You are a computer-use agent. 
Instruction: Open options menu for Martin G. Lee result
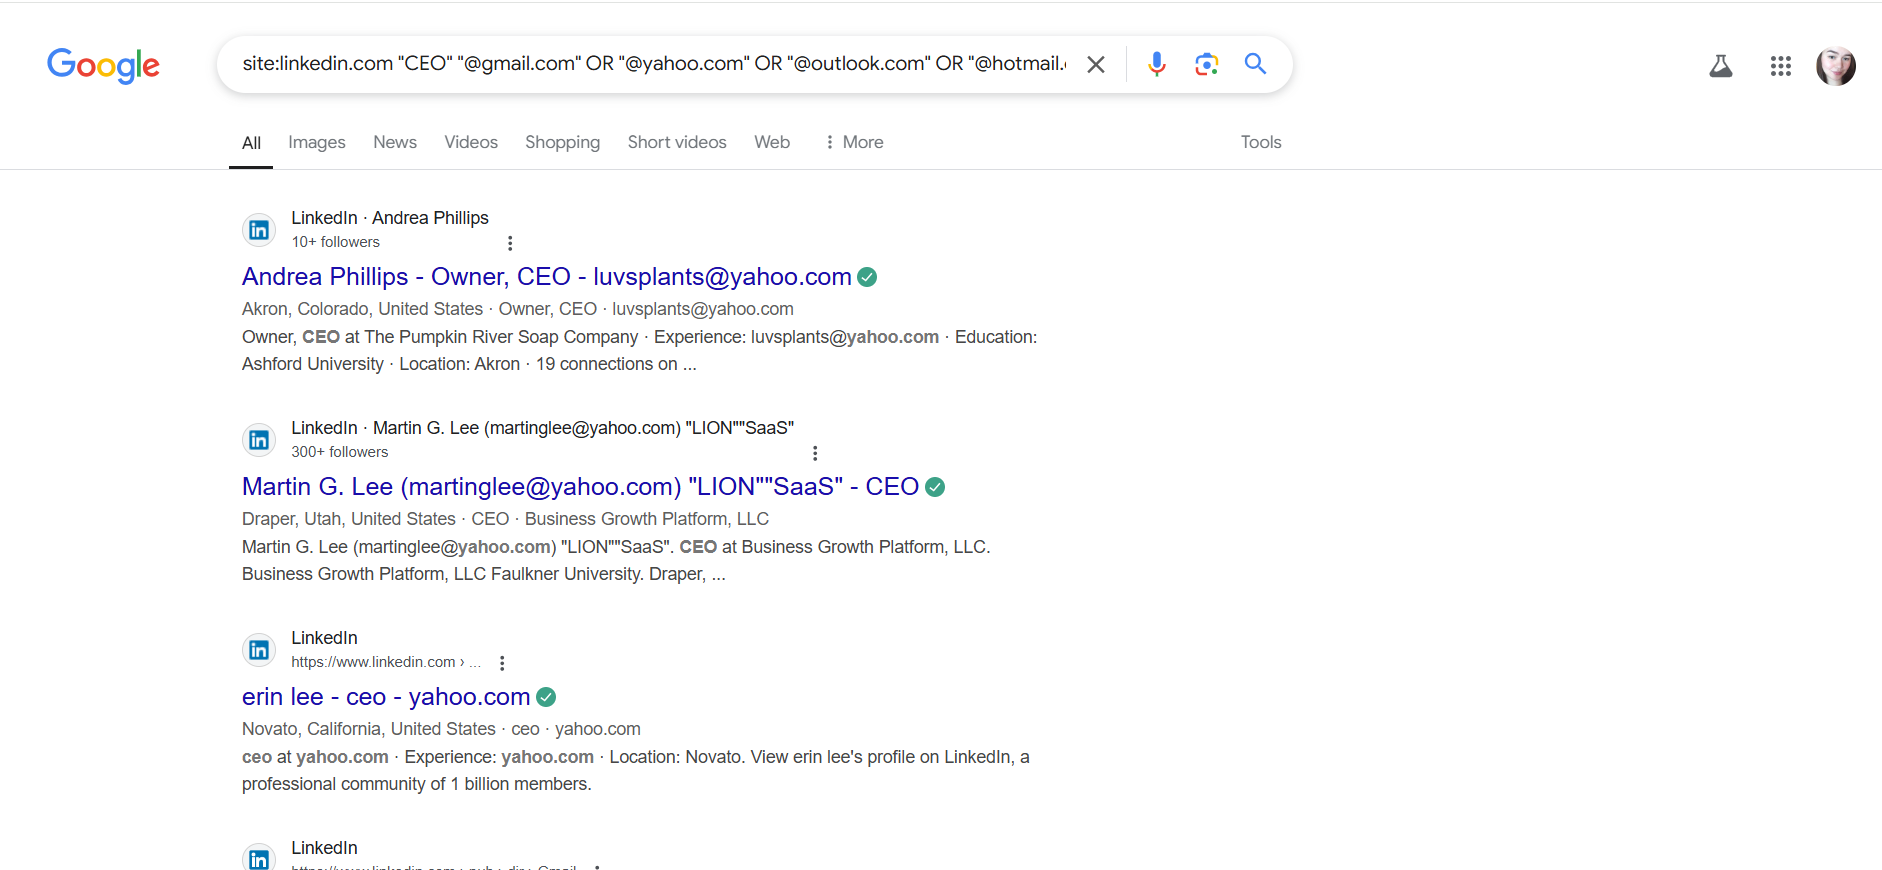815,453
